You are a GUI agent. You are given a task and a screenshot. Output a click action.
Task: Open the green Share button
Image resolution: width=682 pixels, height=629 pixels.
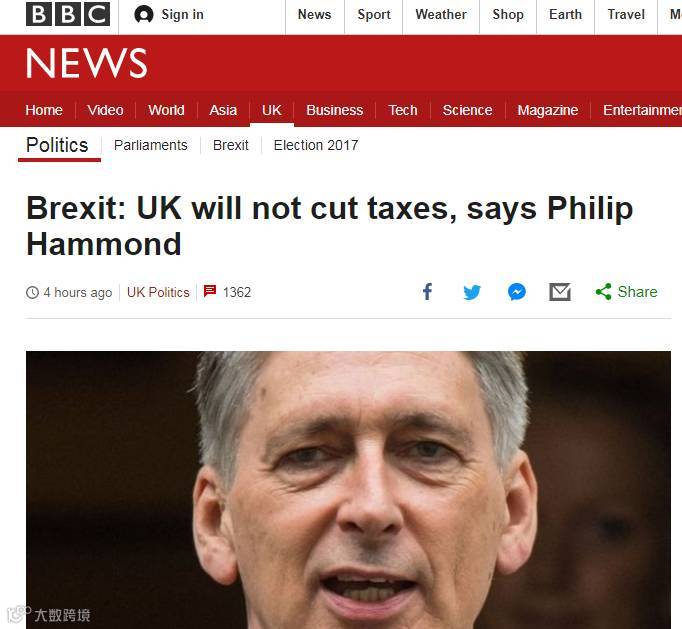626,291
